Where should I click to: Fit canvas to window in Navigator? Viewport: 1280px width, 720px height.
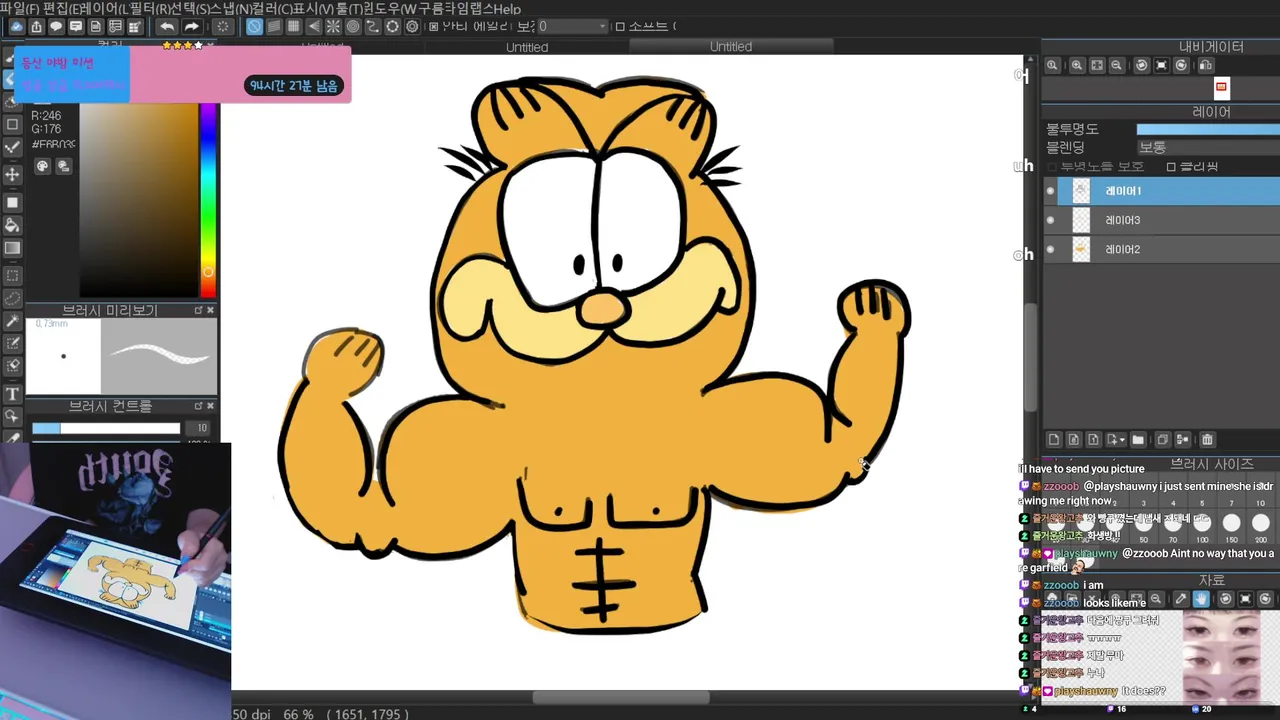point(1097,65)
